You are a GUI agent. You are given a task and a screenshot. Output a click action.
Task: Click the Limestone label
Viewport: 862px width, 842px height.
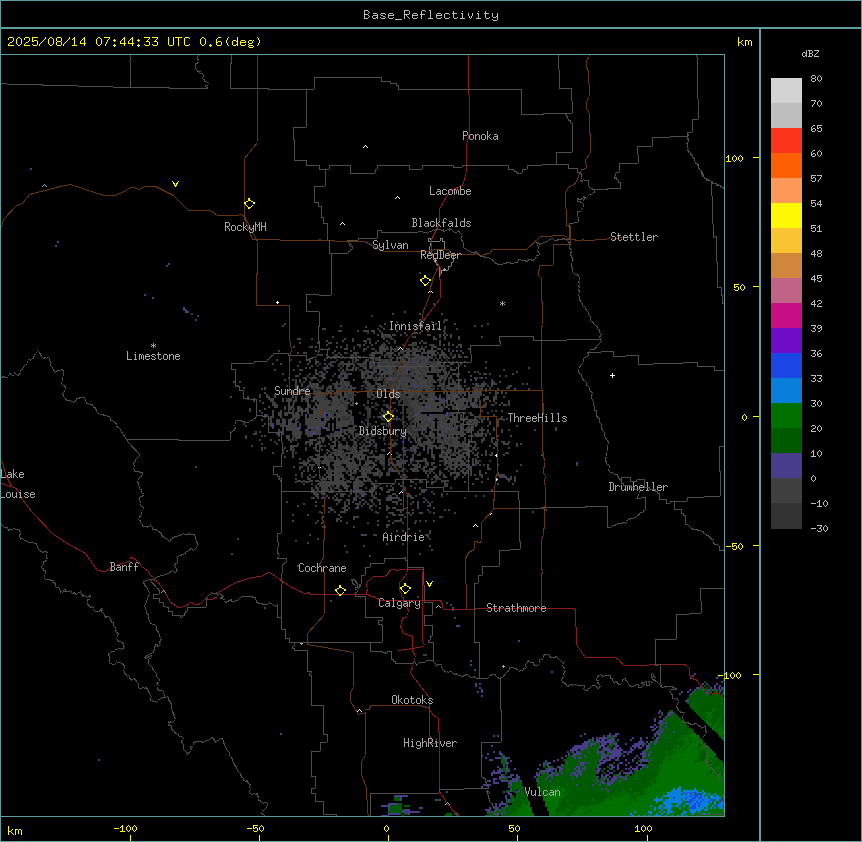coord(153,356)
